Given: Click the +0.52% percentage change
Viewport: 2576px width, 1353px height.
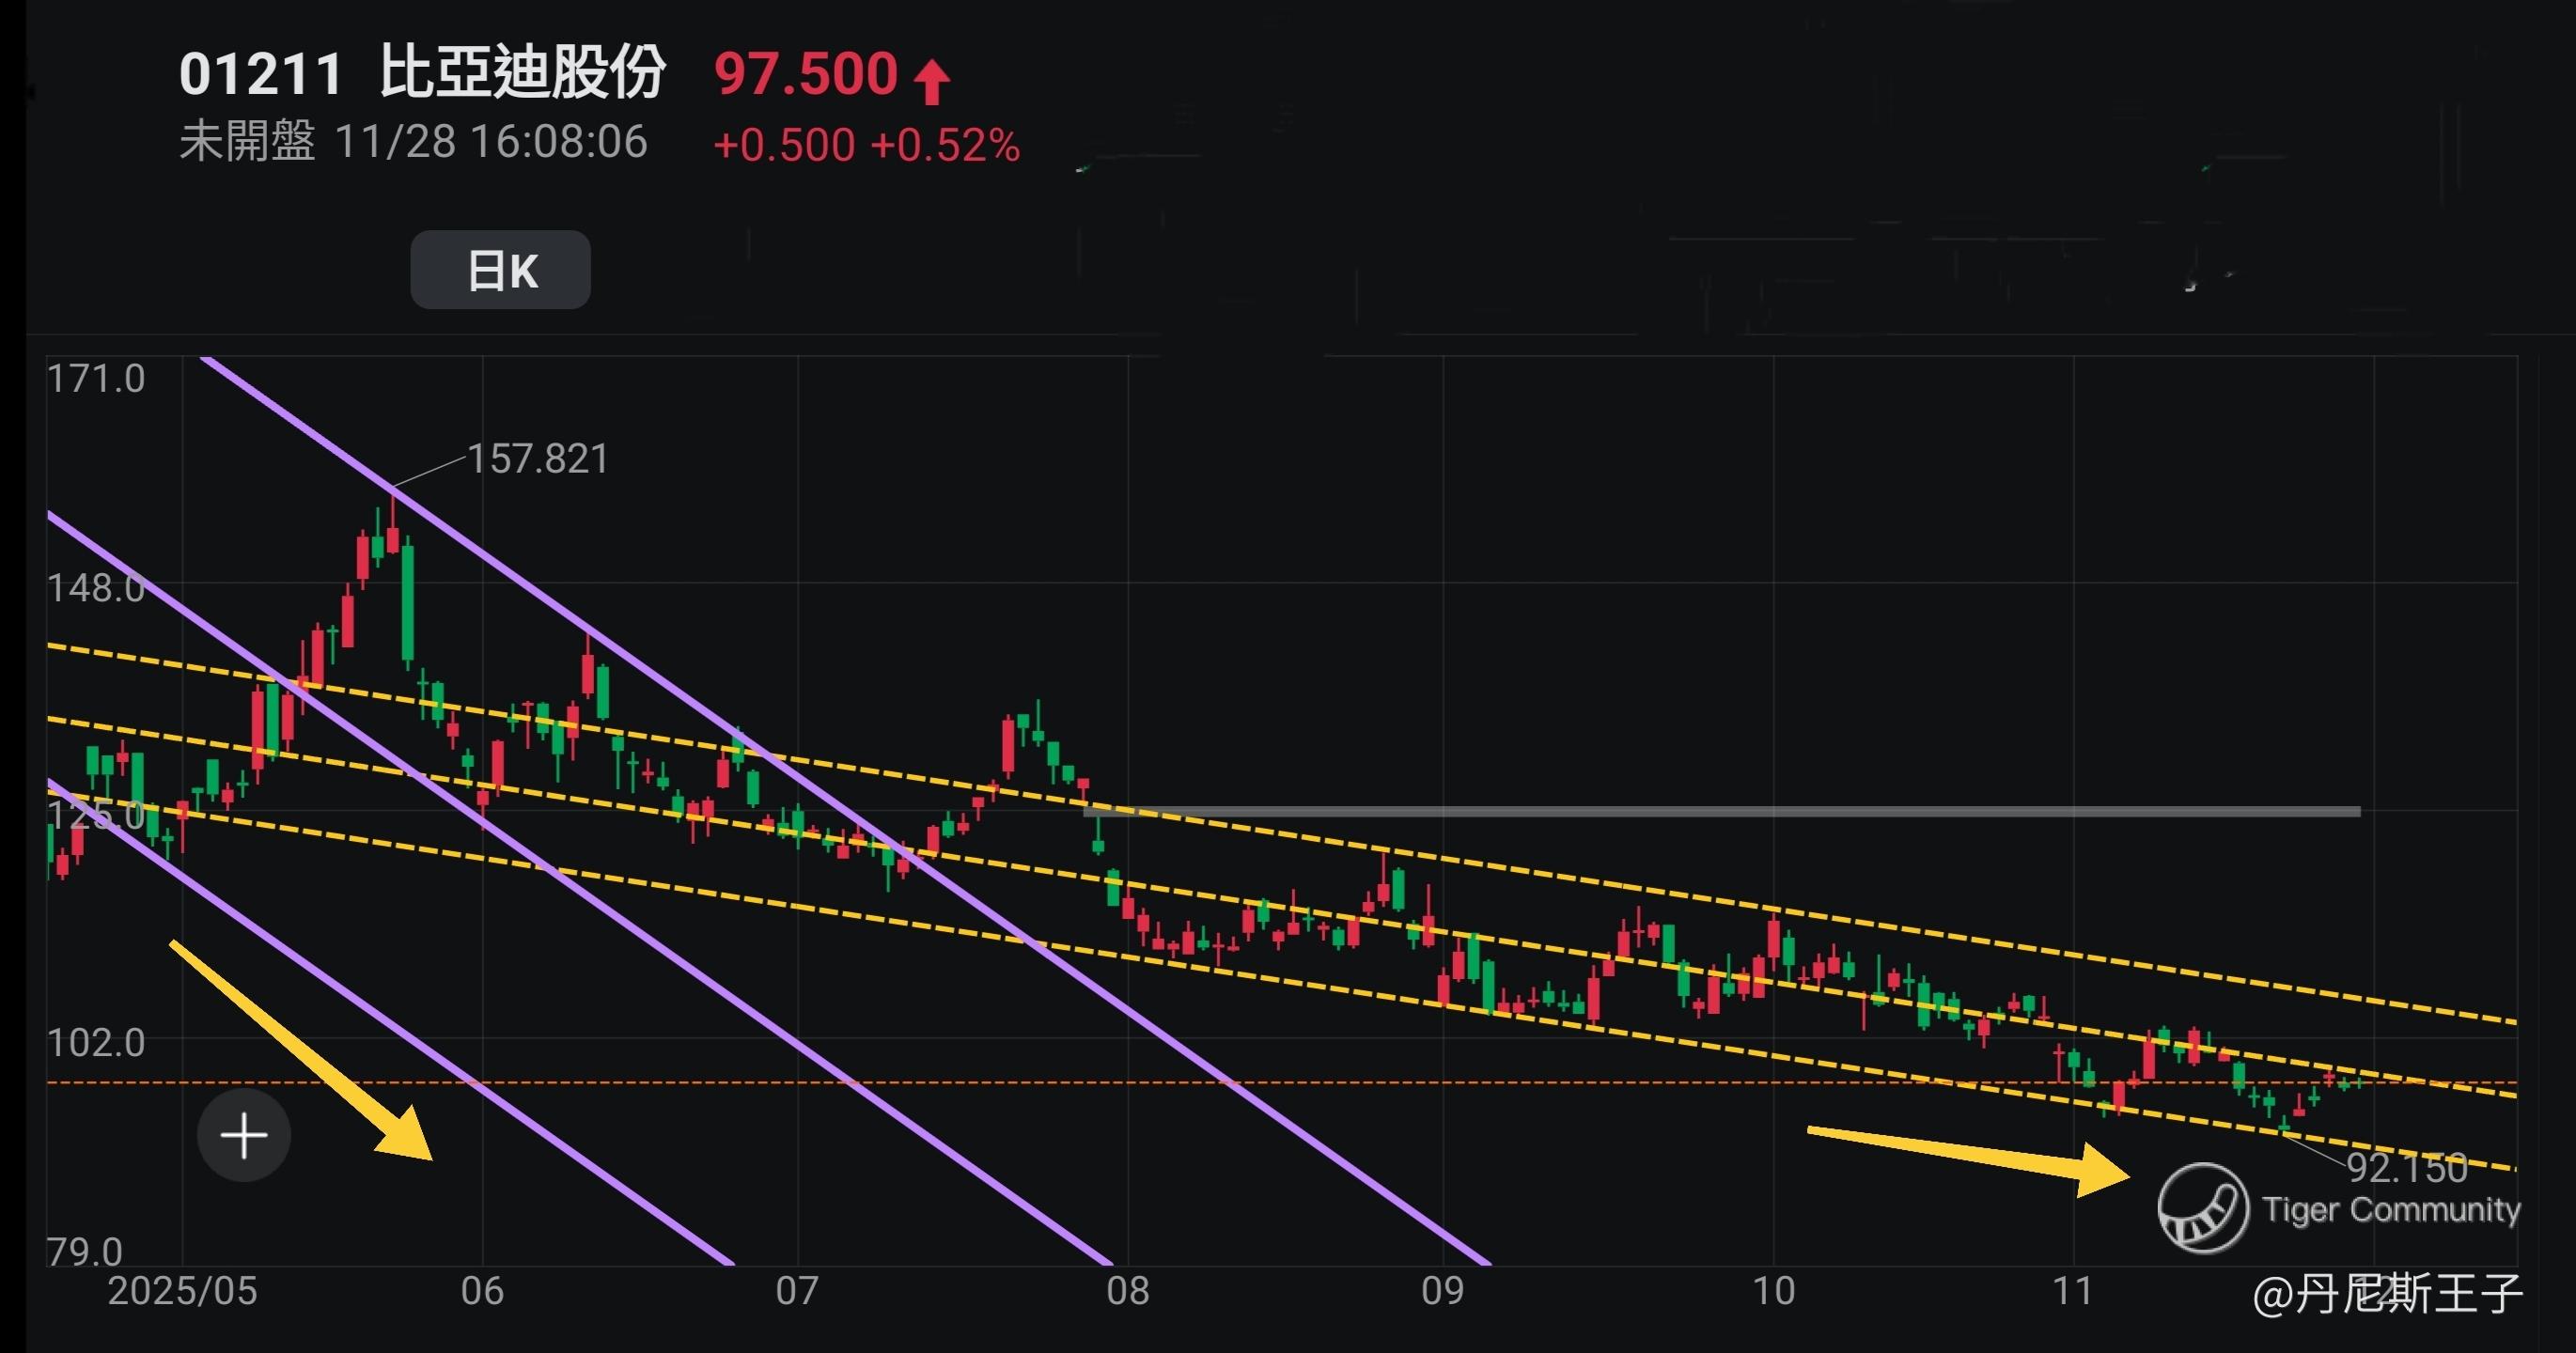Looking at the screenshot, I should pyautogui.click(x=944, y=145).
